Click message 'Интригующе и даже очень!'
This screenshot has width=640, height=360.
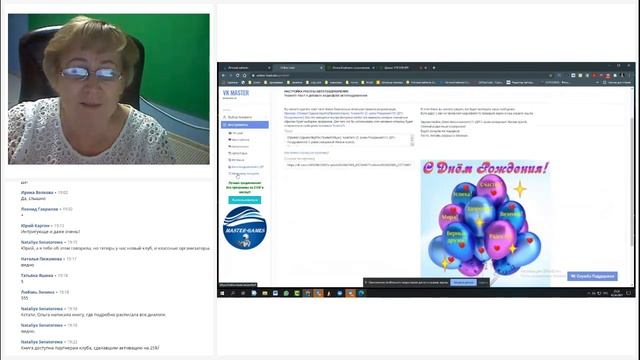click(50, 231)
